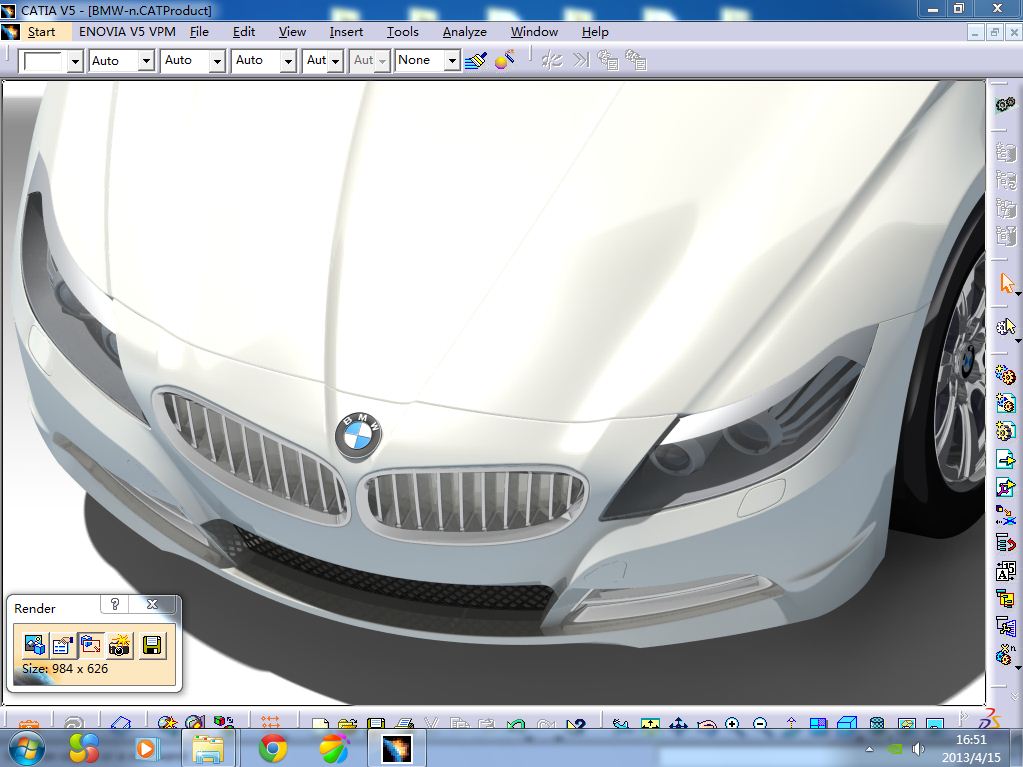Expand the second Auto dropdown
1023x767 pixels.
[x=217, y=61]
